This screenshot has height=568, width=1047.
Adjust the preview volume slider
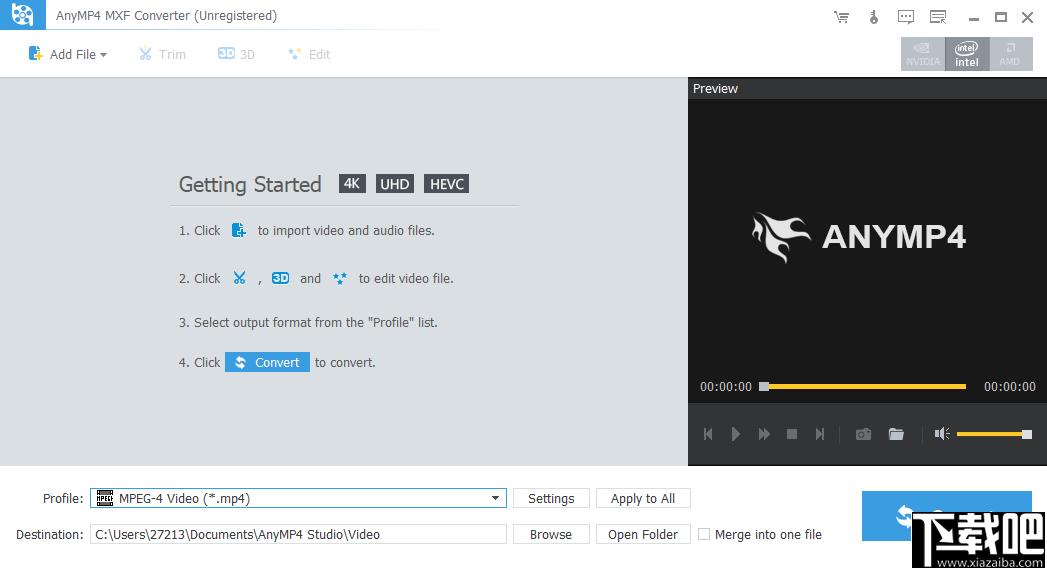tap(992, 434)
